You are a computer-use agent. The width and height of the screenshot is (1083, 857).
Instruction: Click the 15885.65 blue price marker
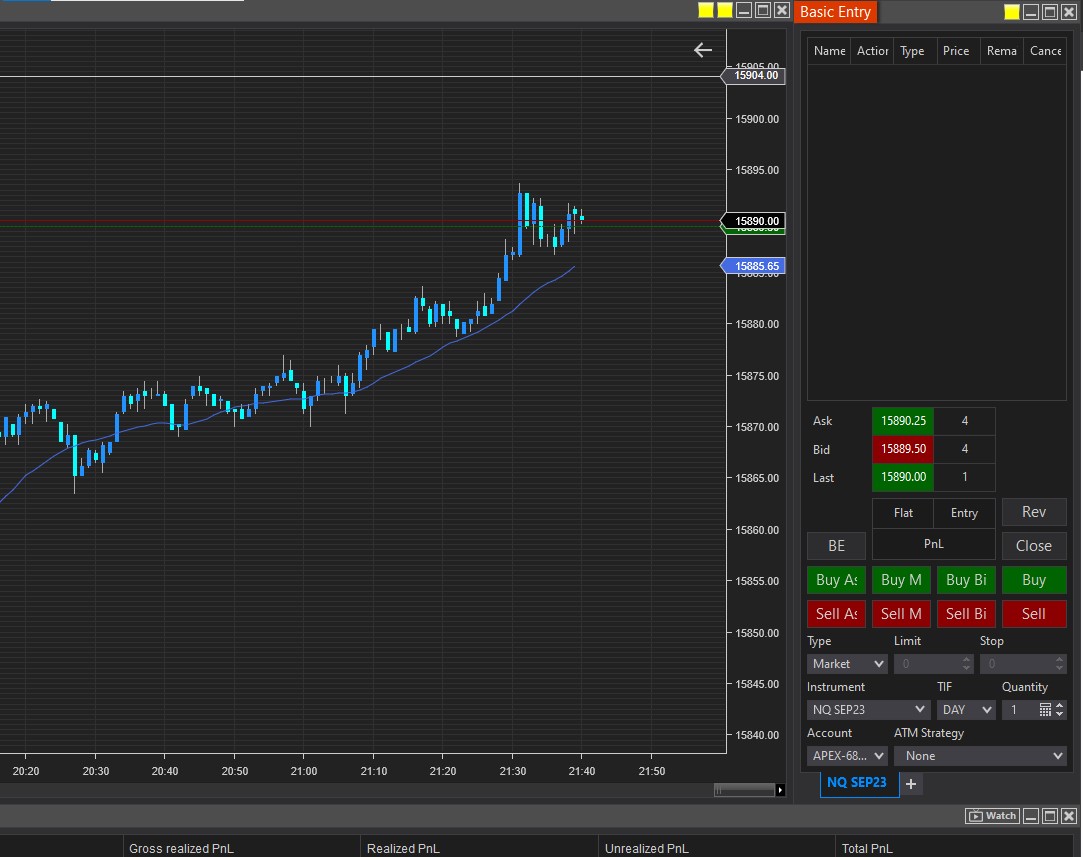tap(756, 266)
